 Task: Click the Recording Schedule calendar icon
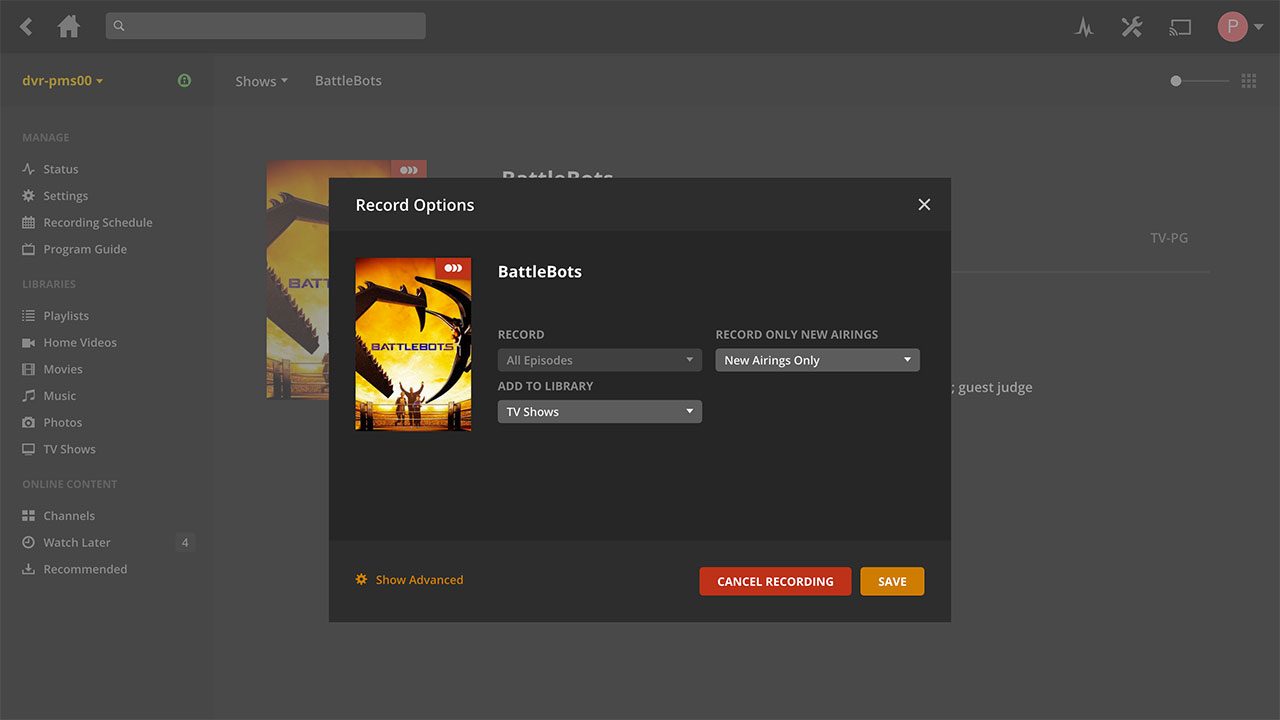[x=28, y=223]
